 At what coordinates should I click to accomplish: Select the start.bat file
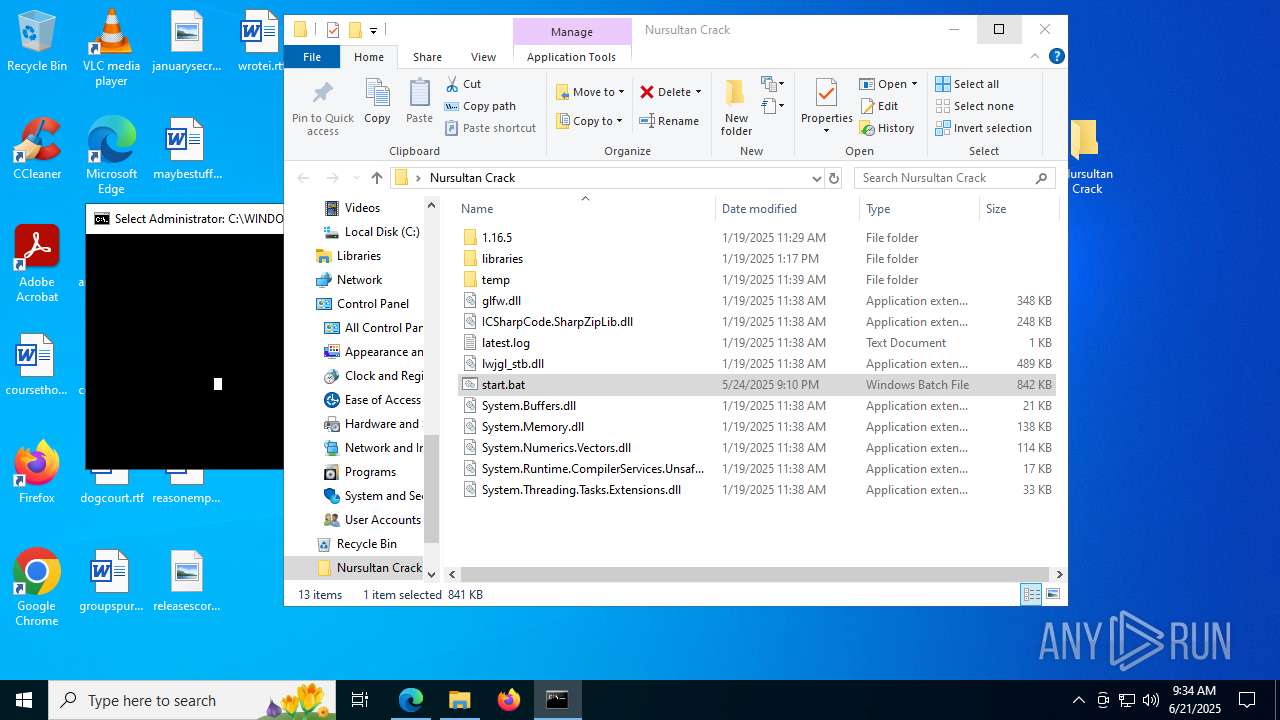click(757, 385)
